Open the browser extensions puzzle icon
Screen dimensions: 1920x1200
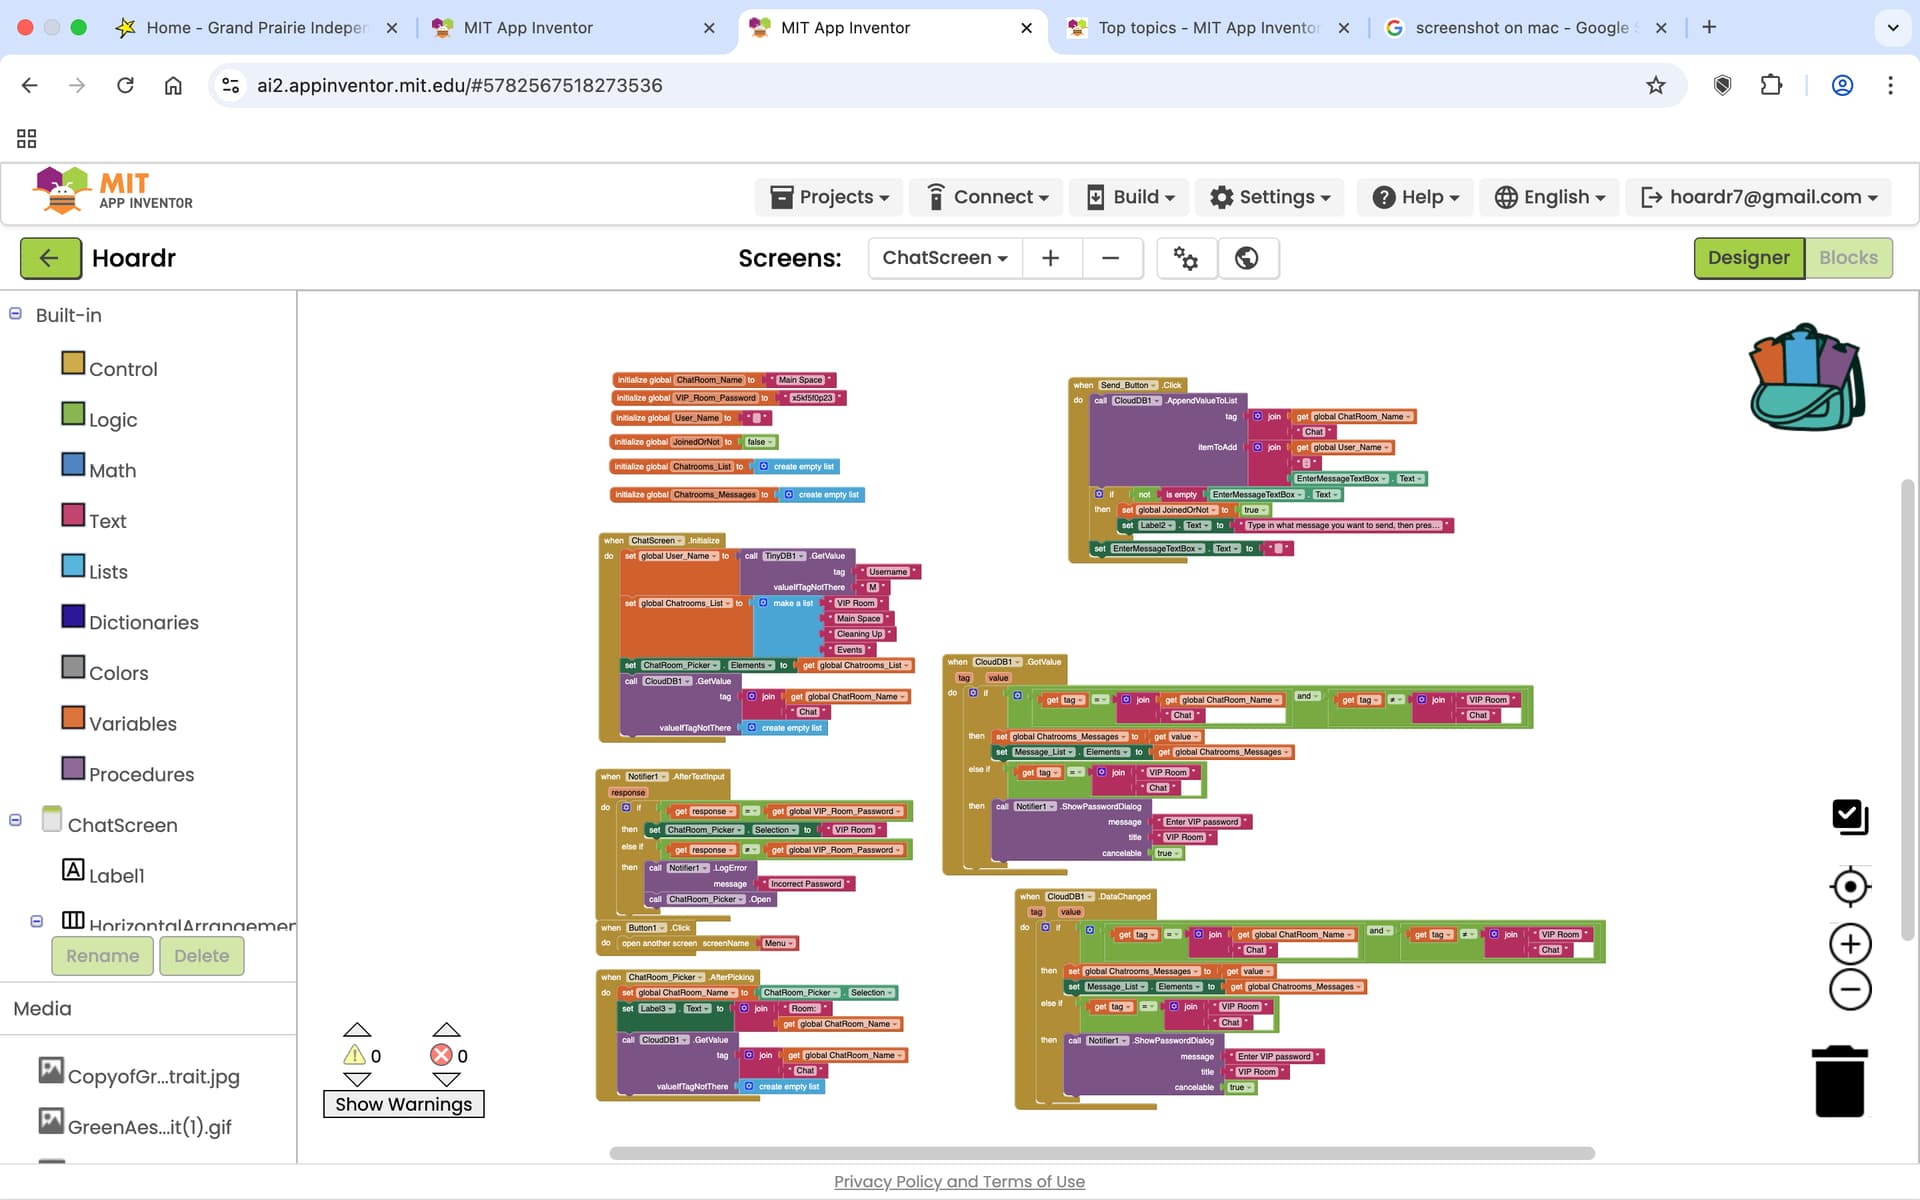point(1771,85)
